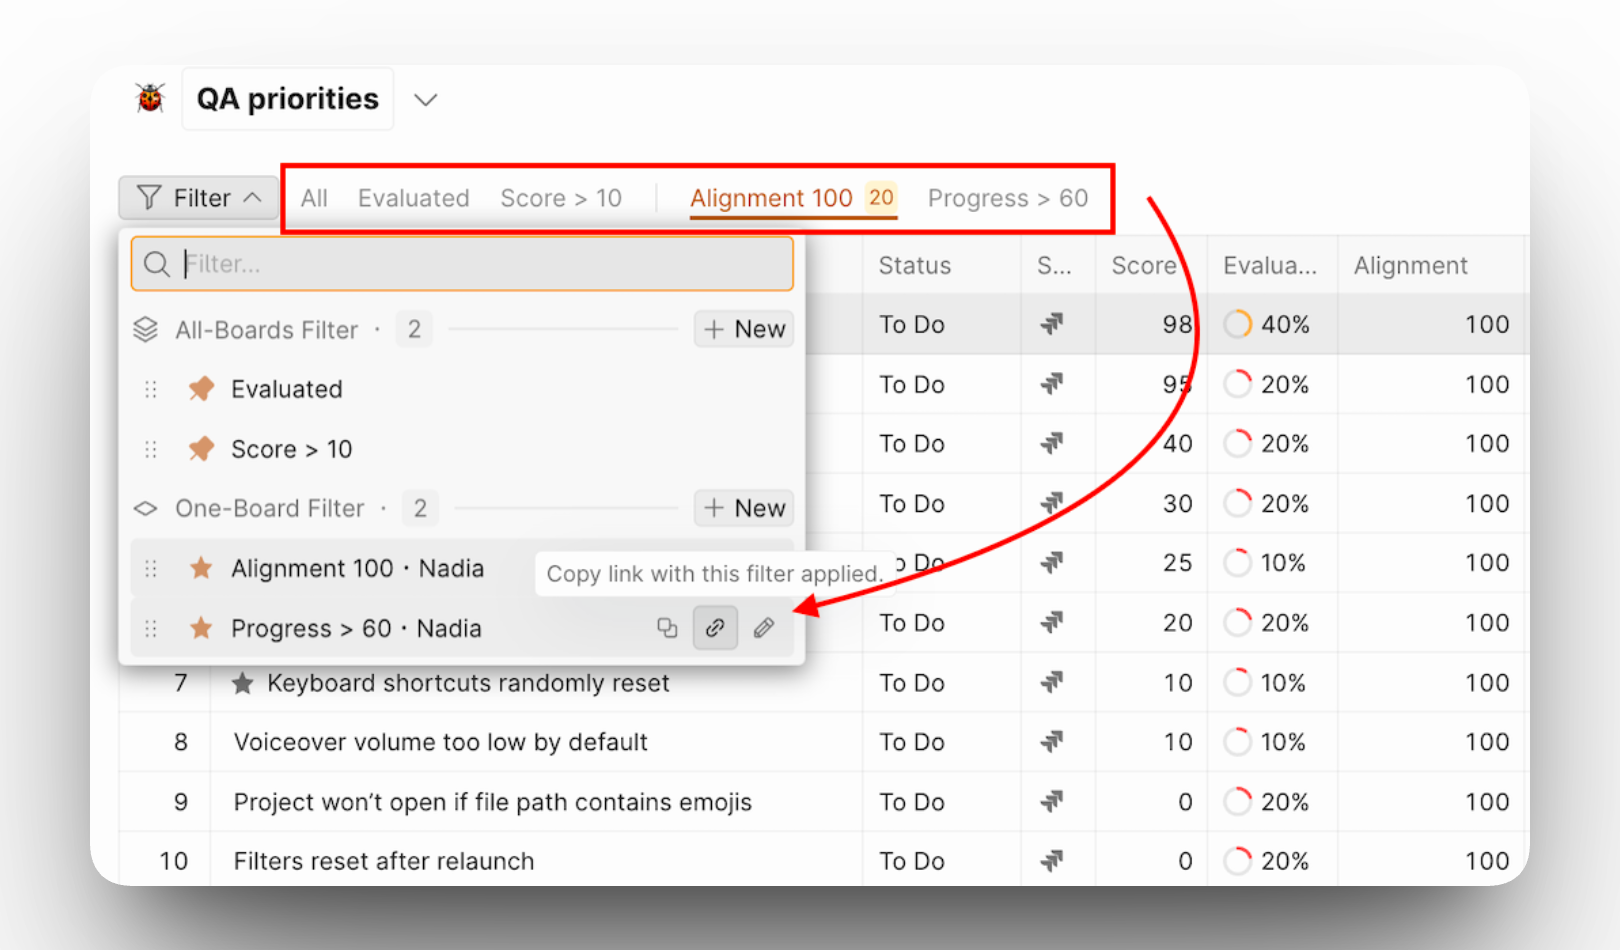
Task: Click the pencil edit icon on Progress filter
Action: [763, 628]
